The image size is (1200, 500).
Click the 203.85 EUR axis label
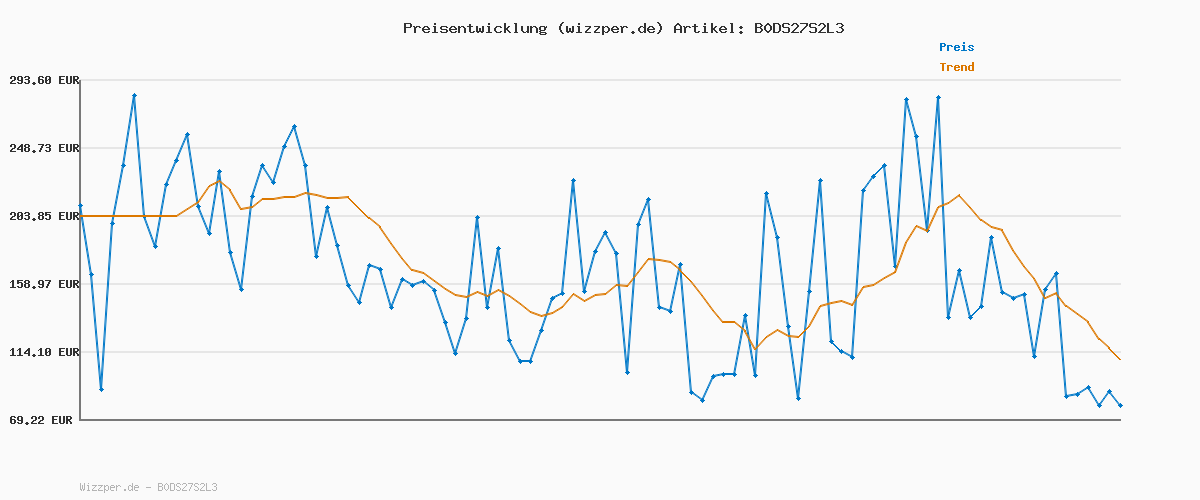(44, 216)
